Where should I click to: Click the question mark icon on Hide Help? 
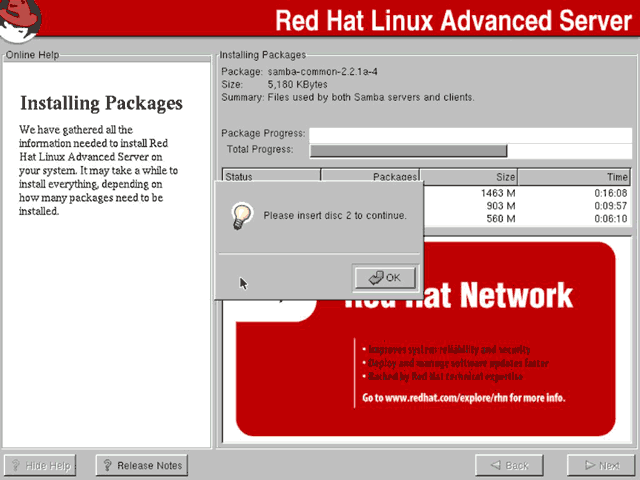coord(16,465)
